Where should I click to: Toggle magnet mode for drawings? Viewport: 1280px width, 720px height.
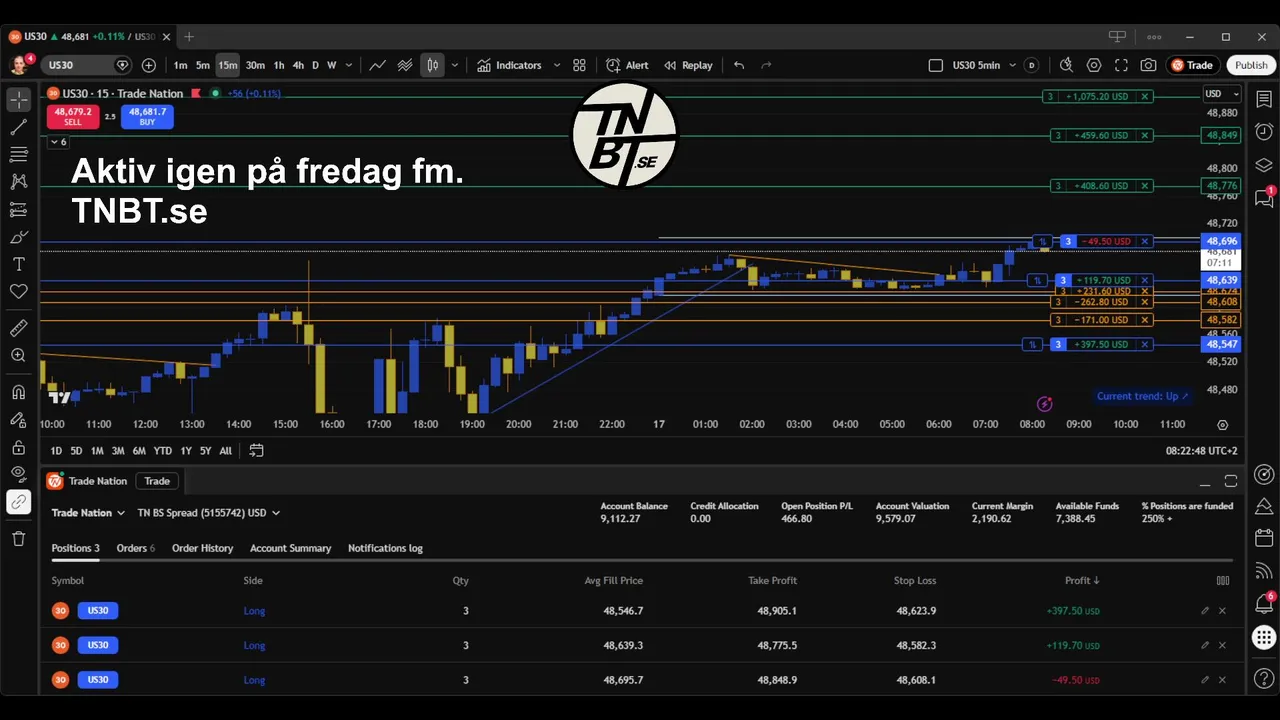pos(18,392)
